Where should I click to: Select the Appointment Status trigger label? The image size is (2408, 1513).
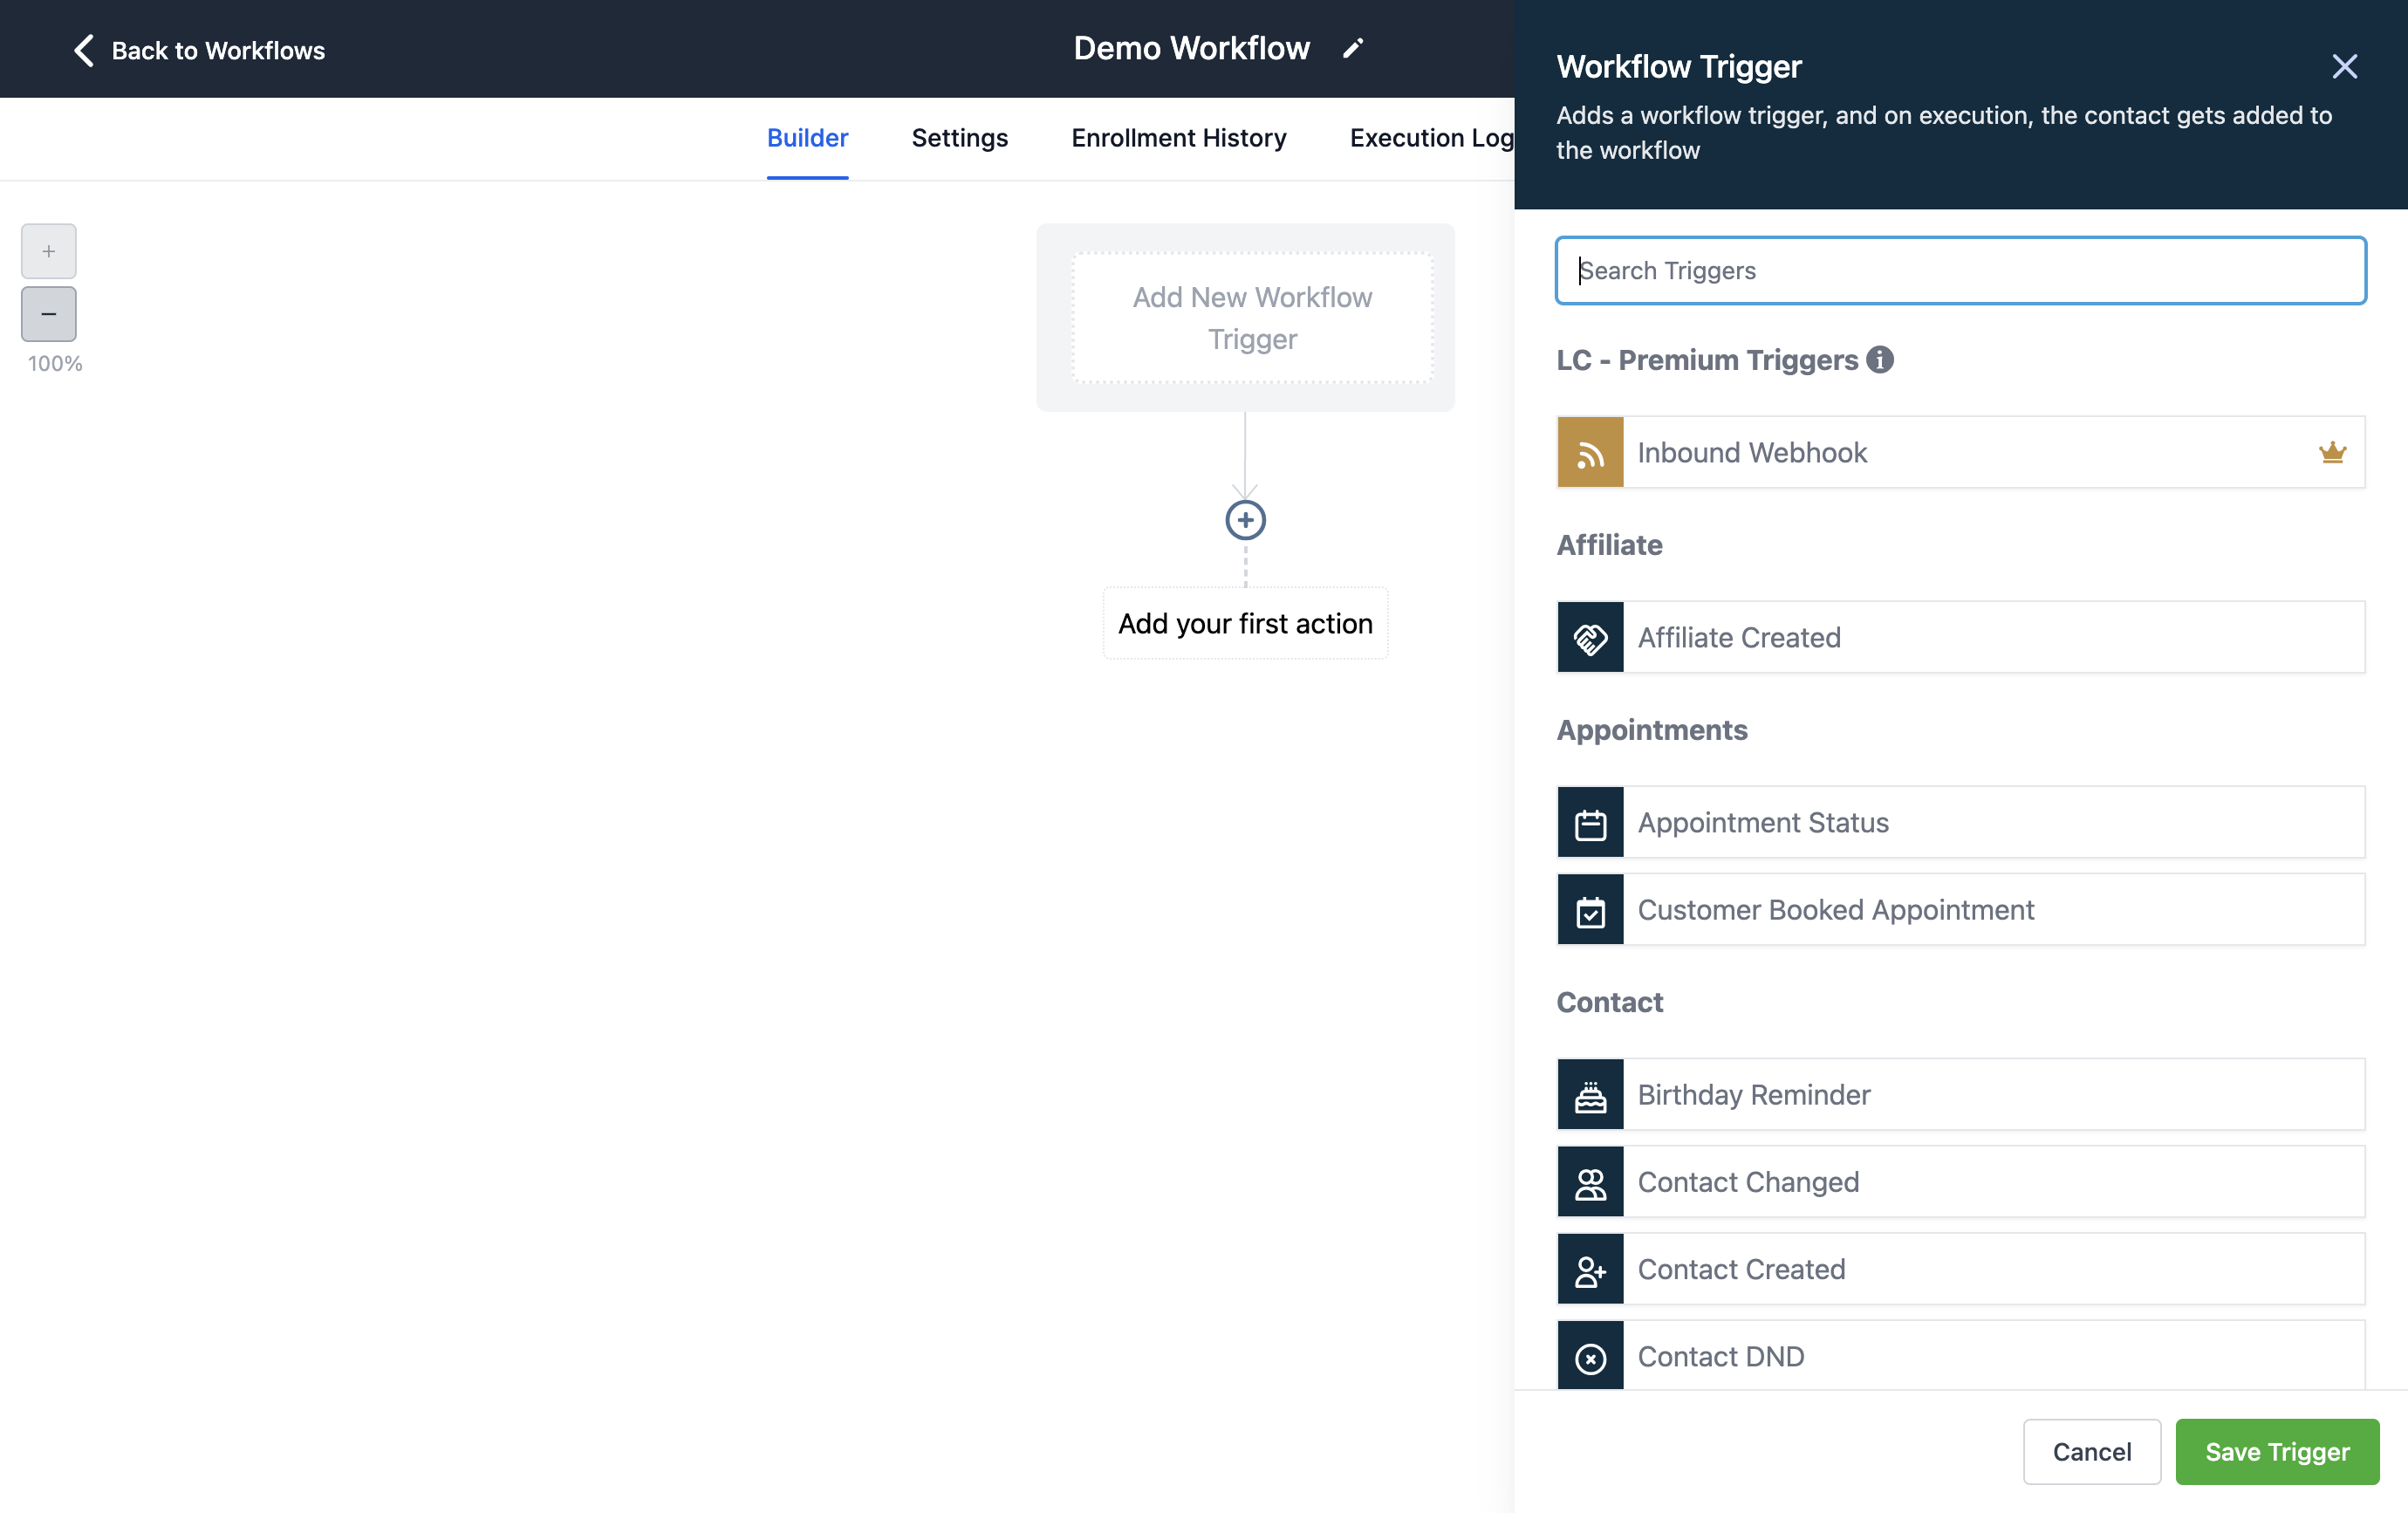(1763, 822)
